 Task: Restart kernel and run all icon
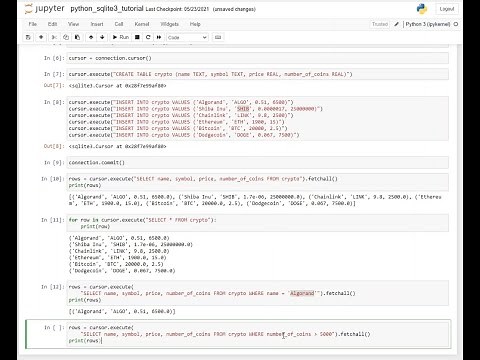coord(159,37)
